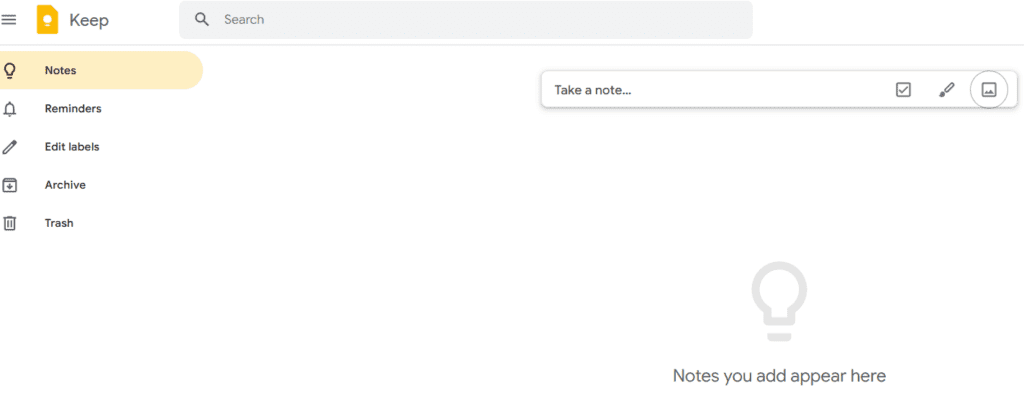Image resolution: width=1024 pixels, height=414 pixels.
Task: Click the Archive box icon
Action: click(x=10, y=185)
